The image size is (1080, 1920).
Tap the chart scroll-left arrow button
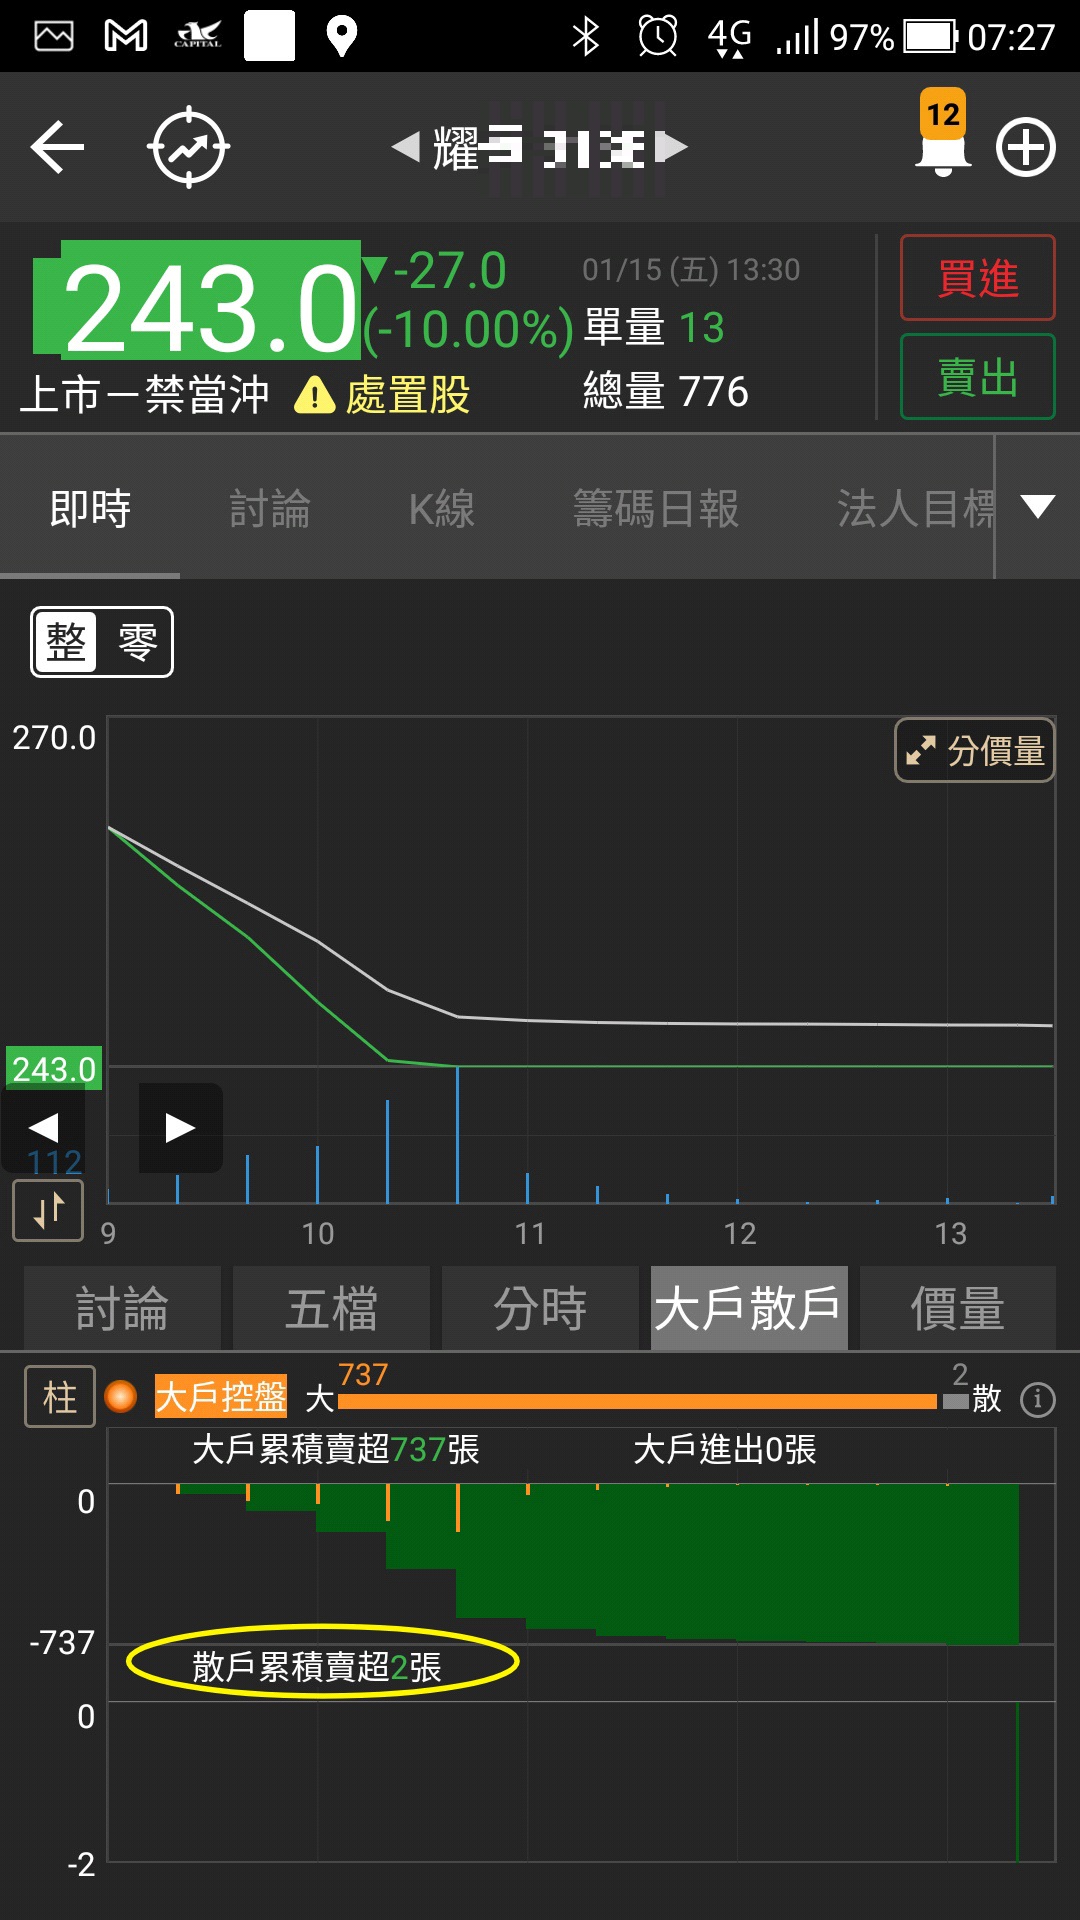coord(43,1128)
